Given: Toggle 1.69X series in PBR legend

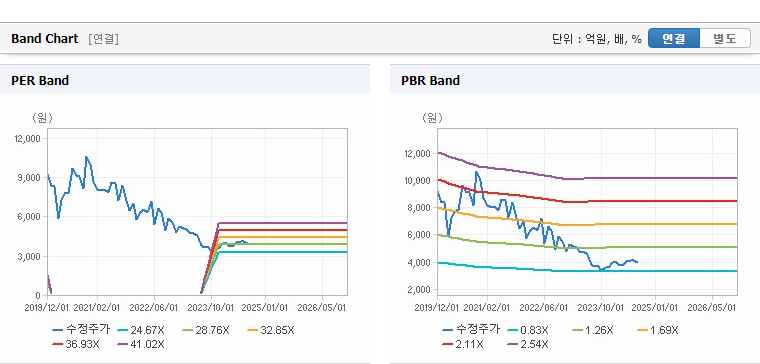Looking at the screenshot, I should [x=658, y=330].
